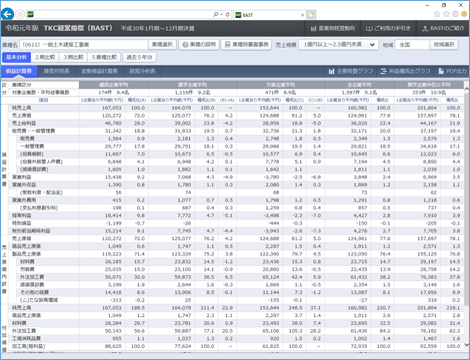Click the 15,438 value cell
The image size is (470, 360).
tap(113, 177)
